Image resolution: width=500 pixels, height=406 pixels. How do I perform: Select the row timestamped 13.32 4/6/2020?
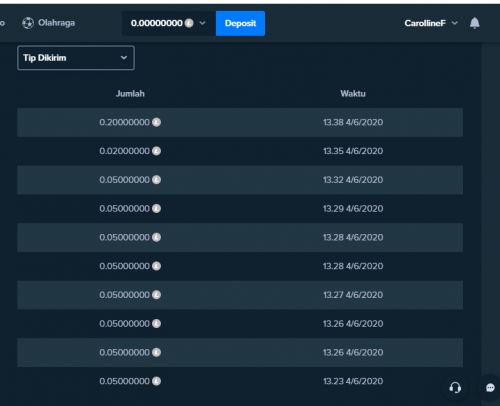pos(240,180)
